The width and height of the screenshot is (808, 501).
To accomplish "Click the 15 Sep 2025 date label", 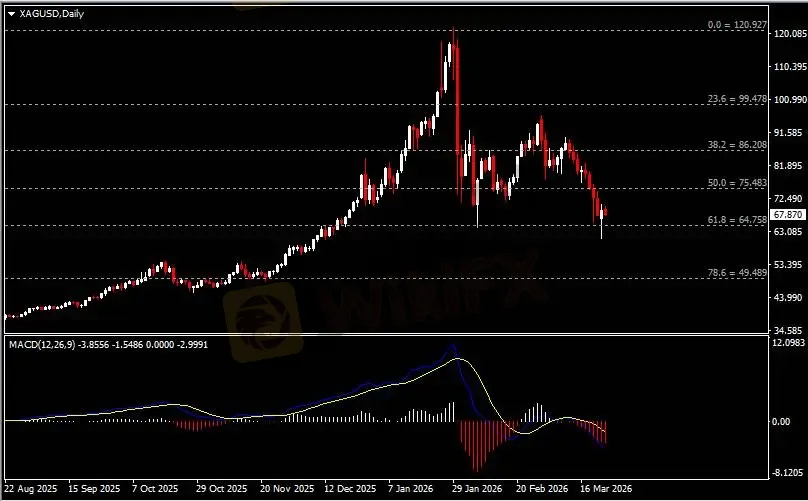I will tap(94, 488).
